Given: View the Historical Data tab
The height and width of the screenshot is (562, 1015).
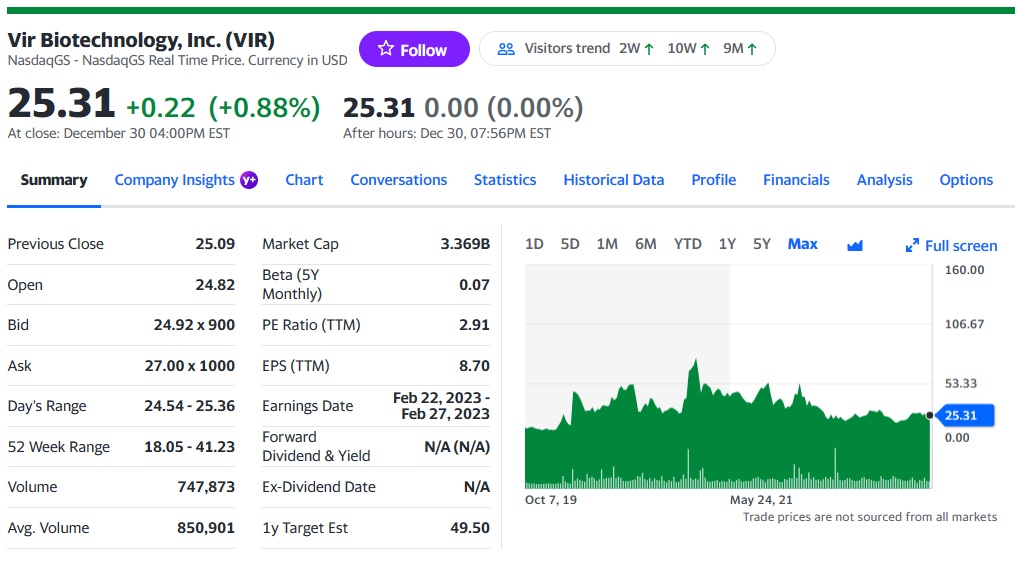Looking at the screenshot, I should click(x=613, y=180).
